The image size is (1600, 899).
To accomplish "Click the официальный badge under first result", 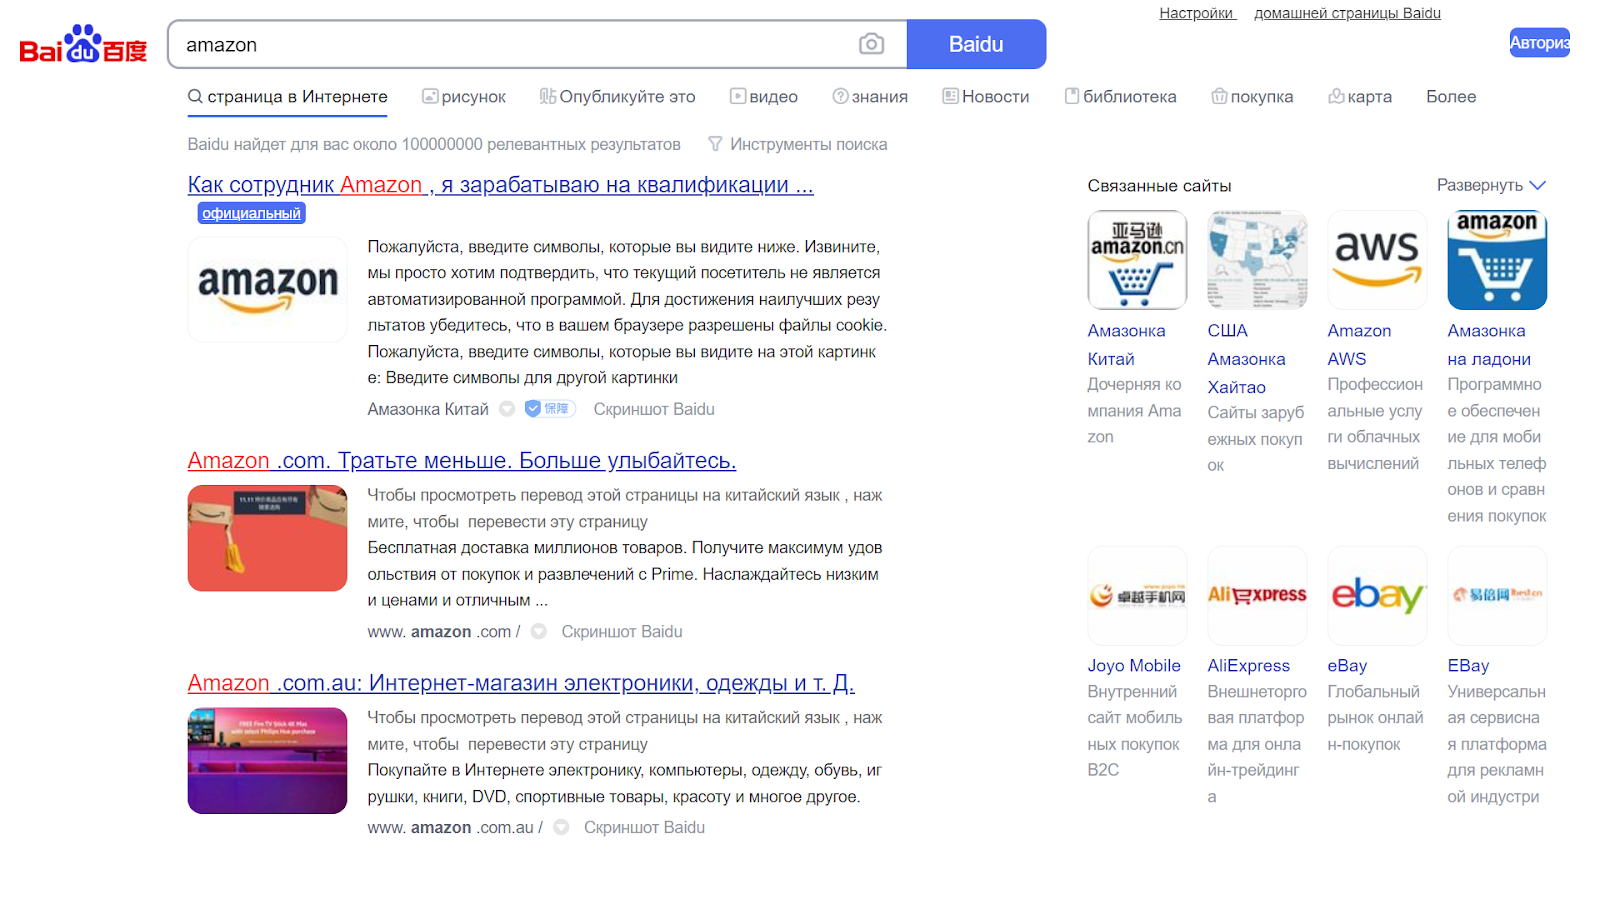I will 251,213.
